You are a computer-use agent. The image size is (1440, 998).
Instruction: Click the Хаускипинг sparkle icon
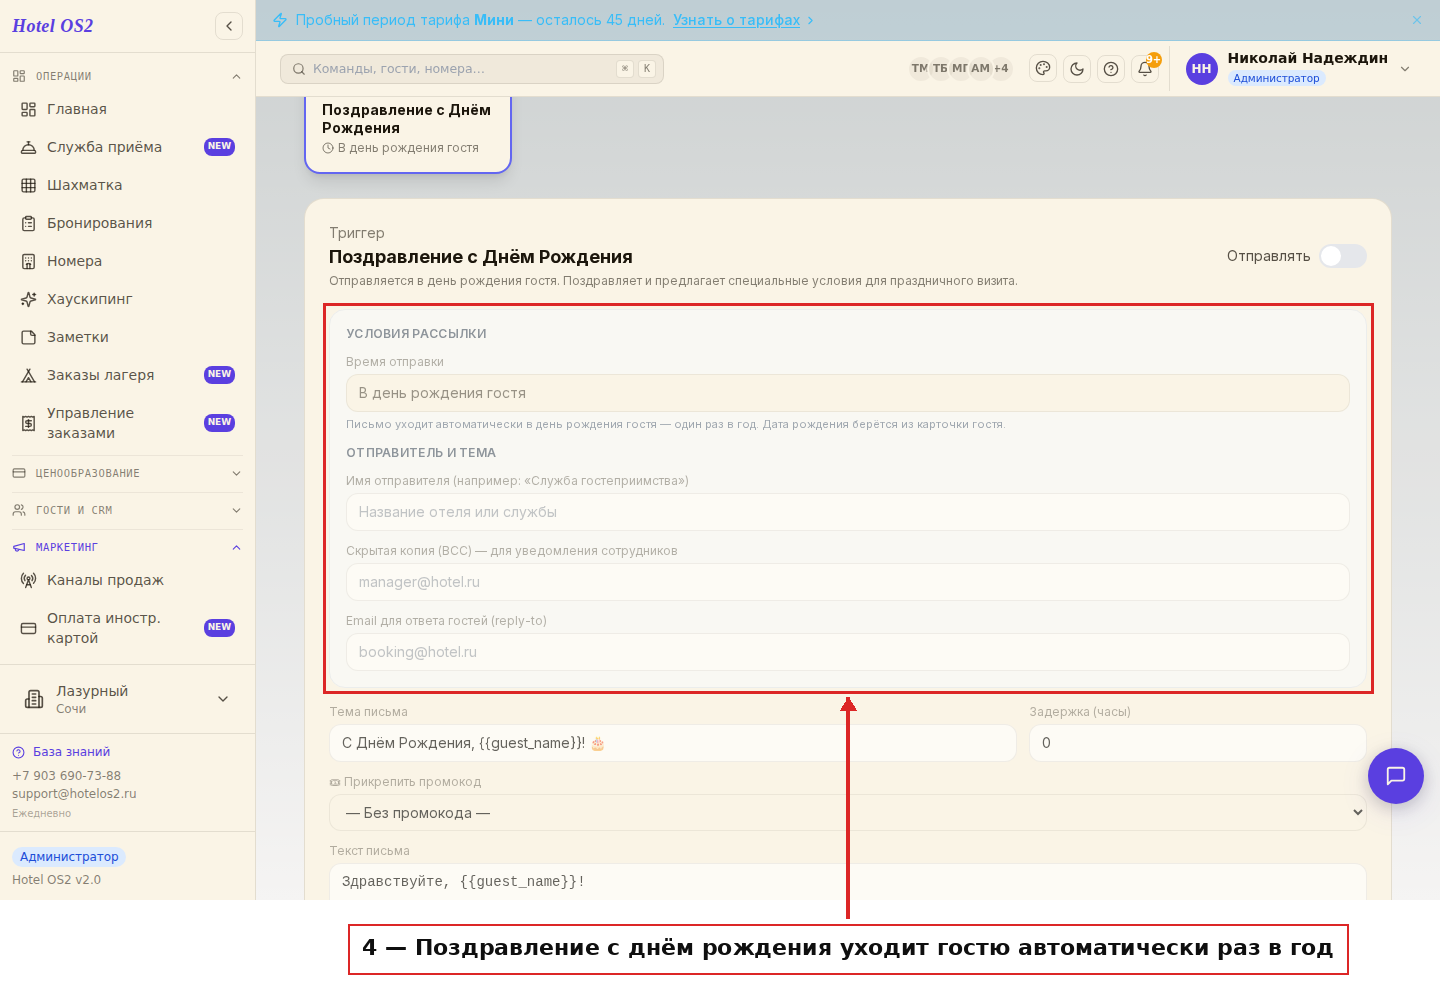tap(29, 299)
